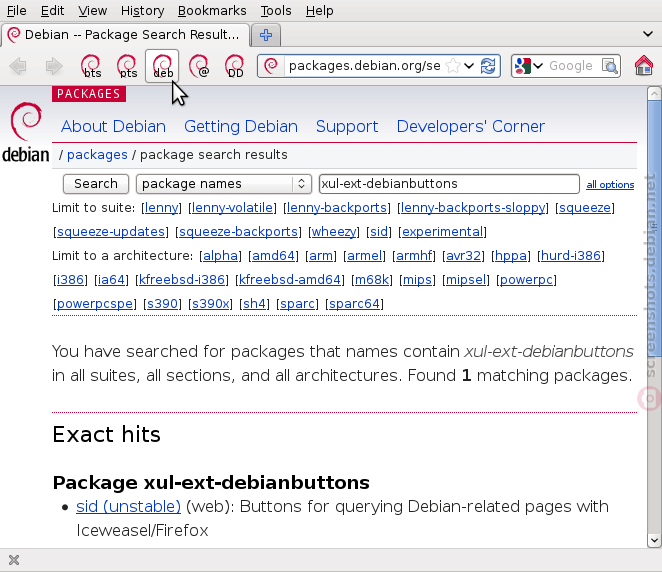662x572 pixels.
Task: Open the Tools menu
Action: pyautogui.click(x=276, y=11)
